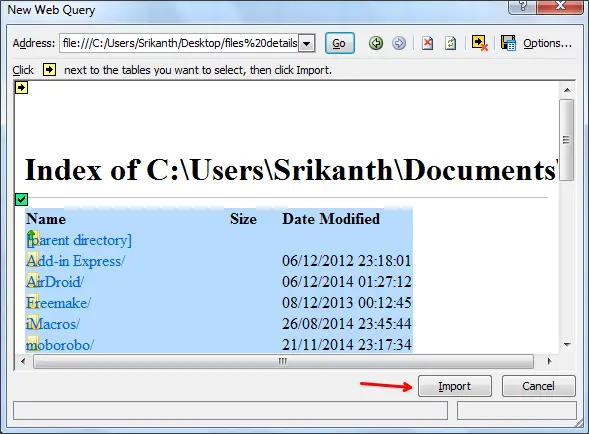Screen dimensions: 589x434
Task: Click the green Back navigation arrow
Action: 376,43
